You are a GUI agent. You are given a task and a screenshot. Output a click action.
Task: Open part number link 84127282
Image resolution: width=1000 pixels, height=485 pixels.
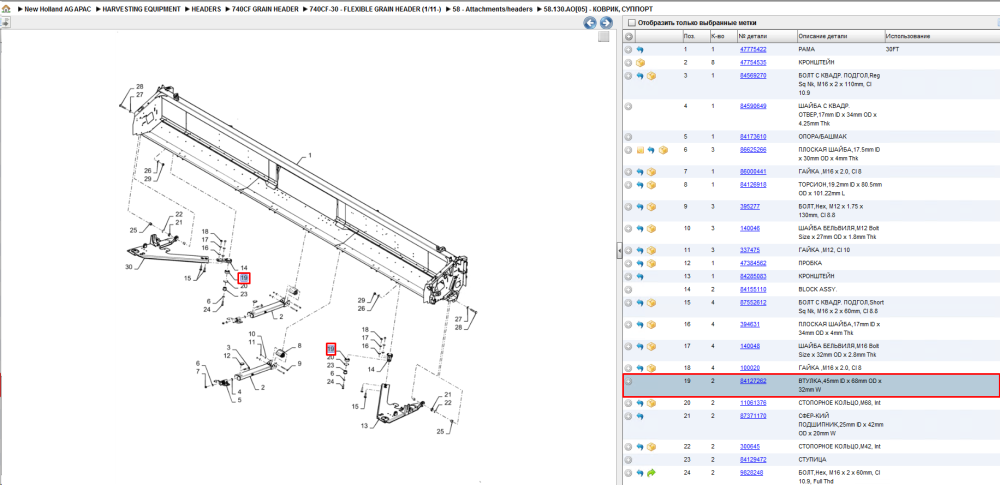coord(753,381)
